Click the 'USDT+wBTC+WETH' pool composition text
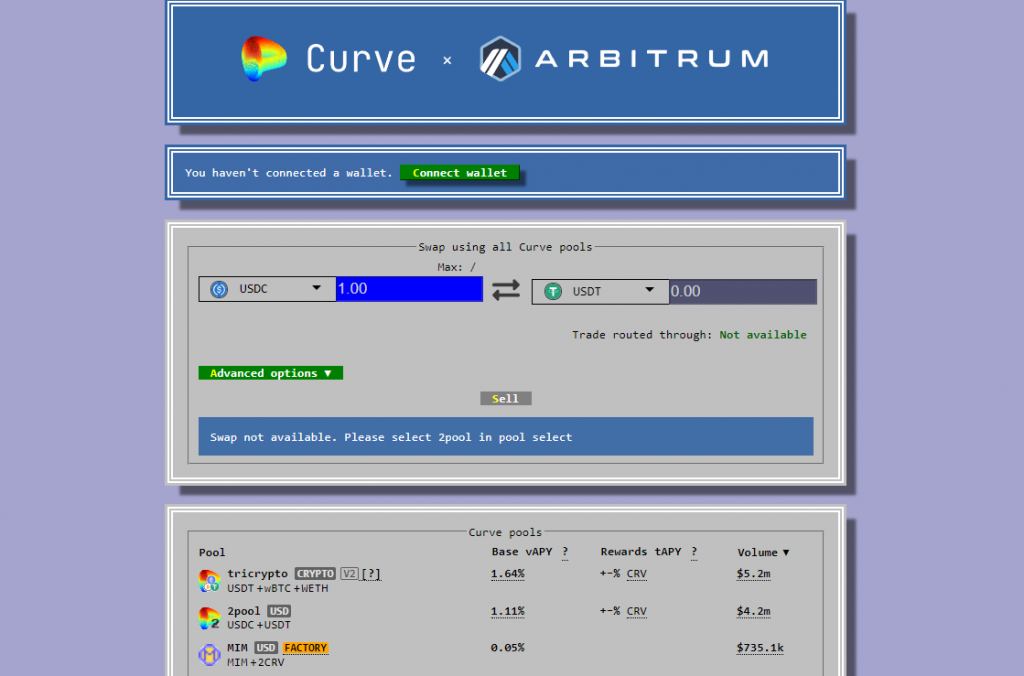 (278, 588)
